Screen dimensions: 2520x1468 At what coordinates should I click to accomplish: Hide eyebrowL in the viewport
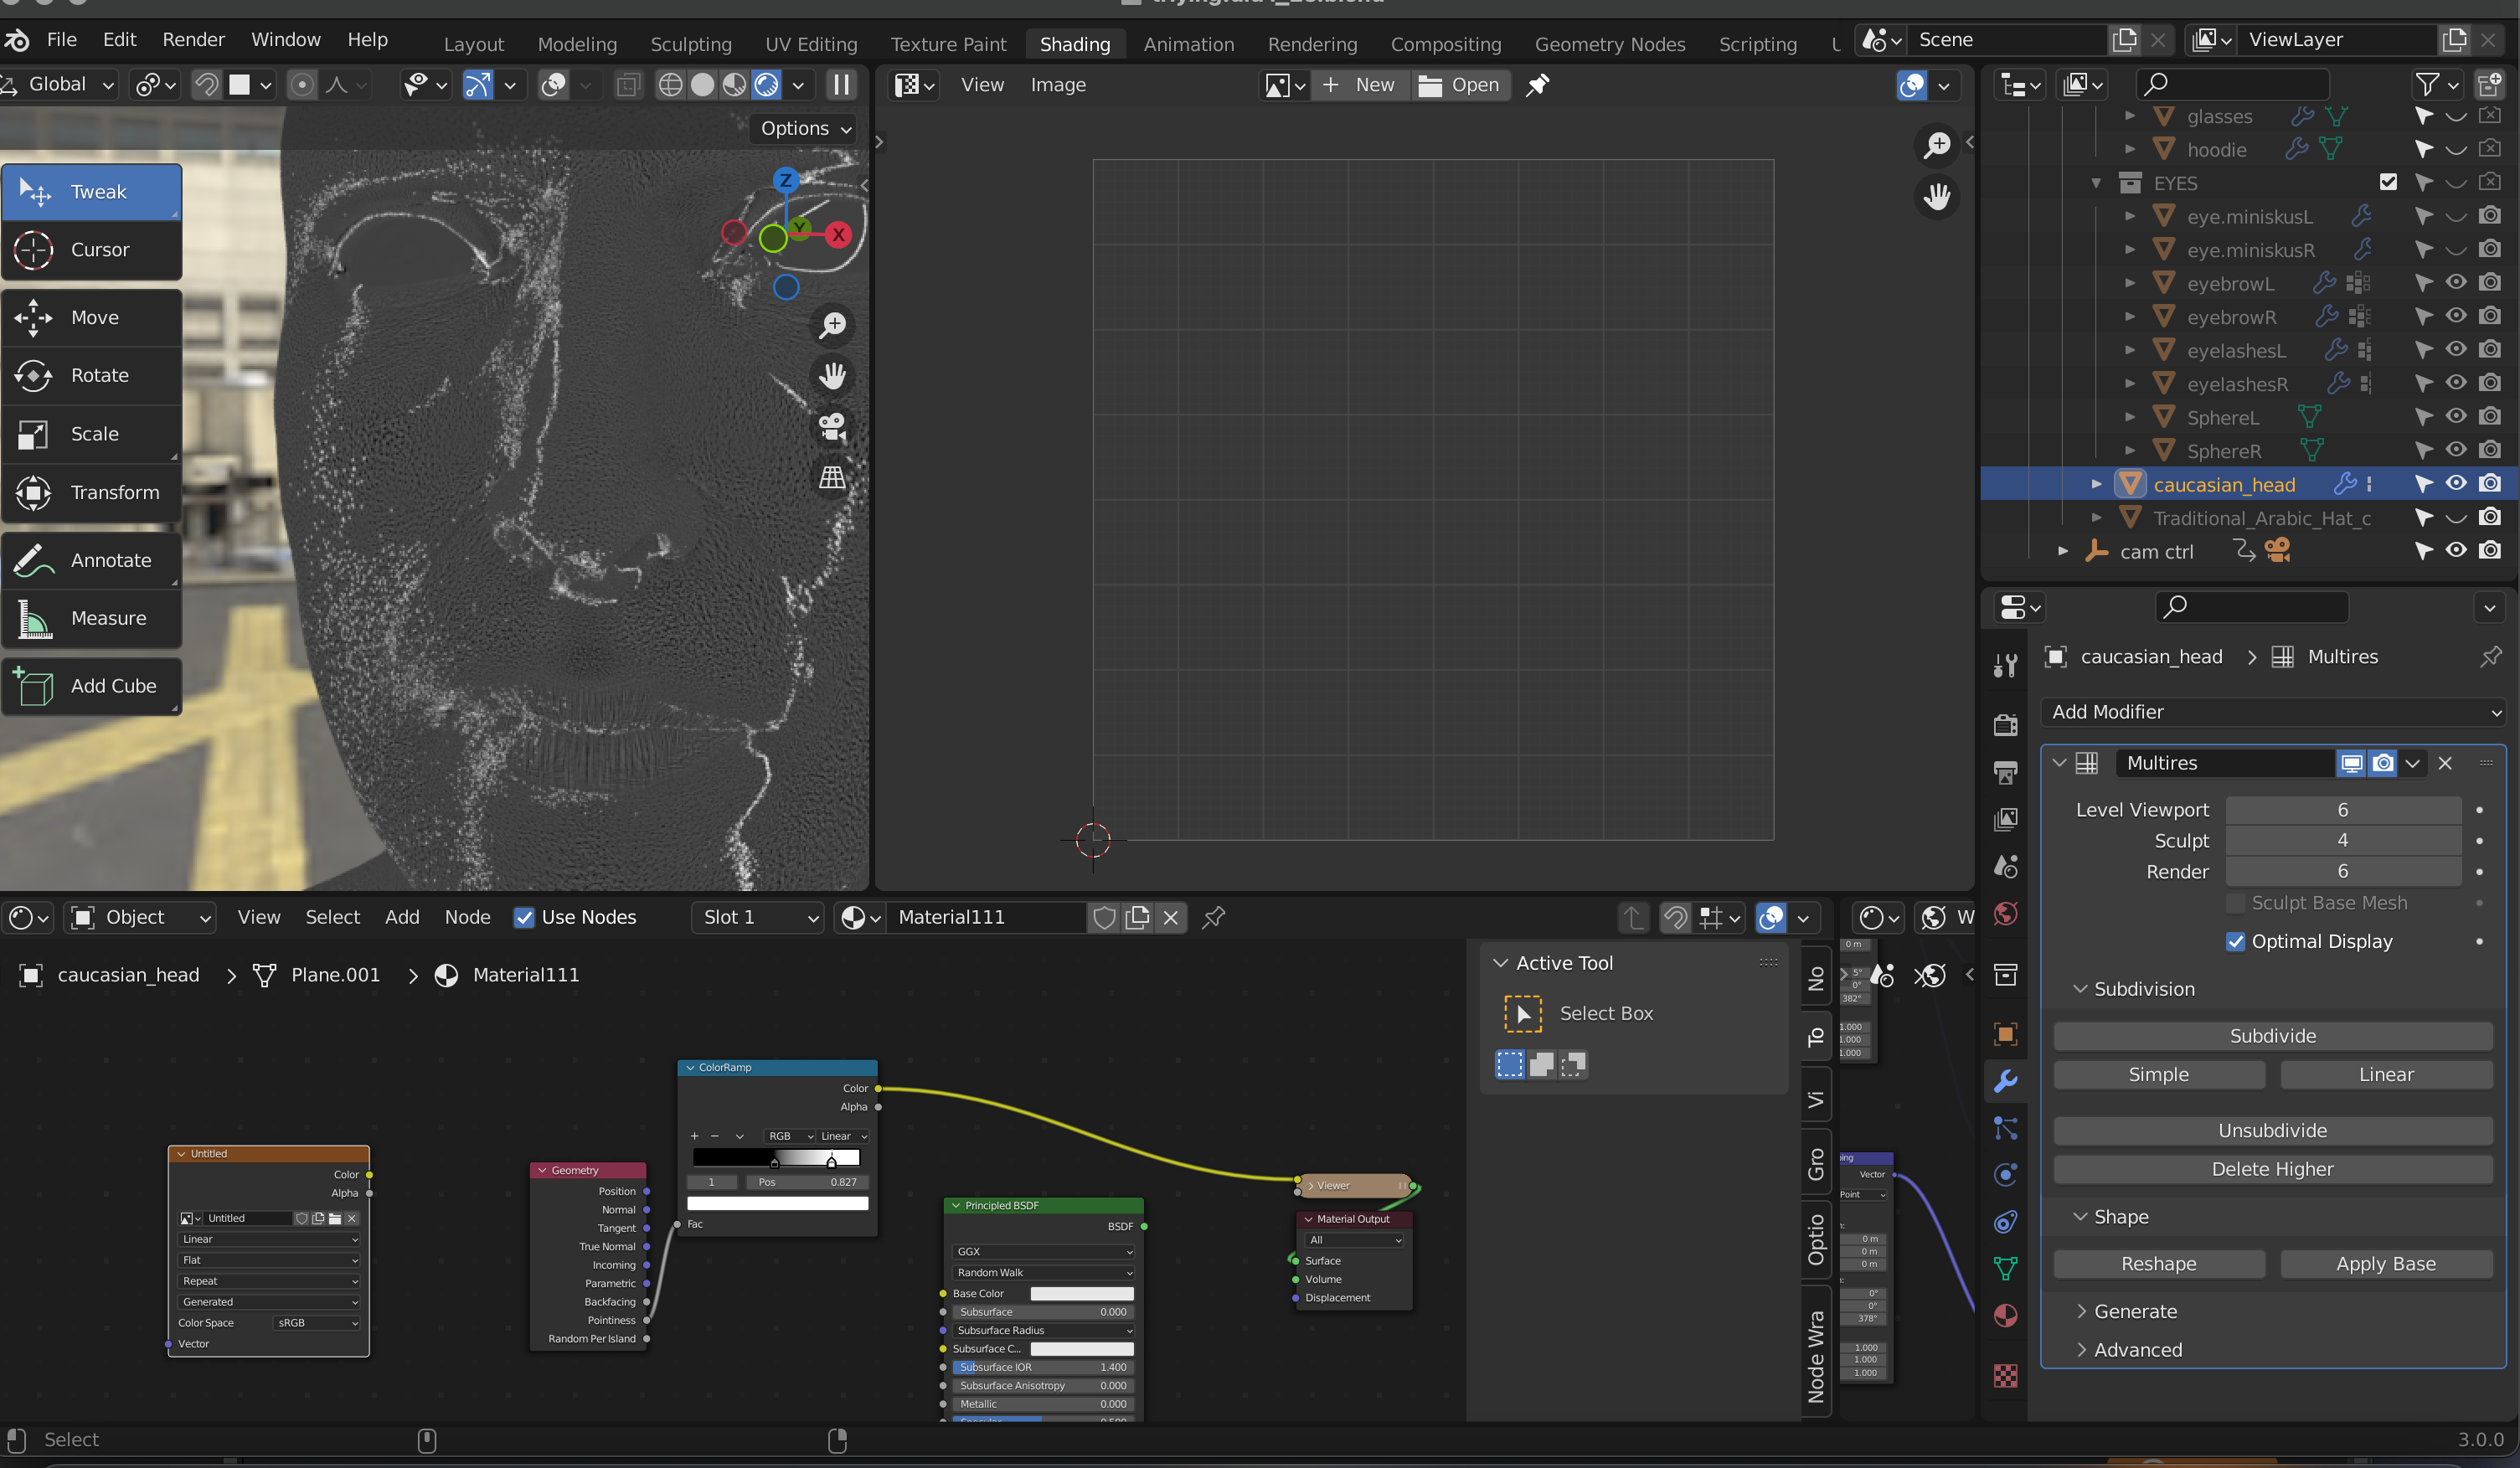click(x=2456, y=283)
